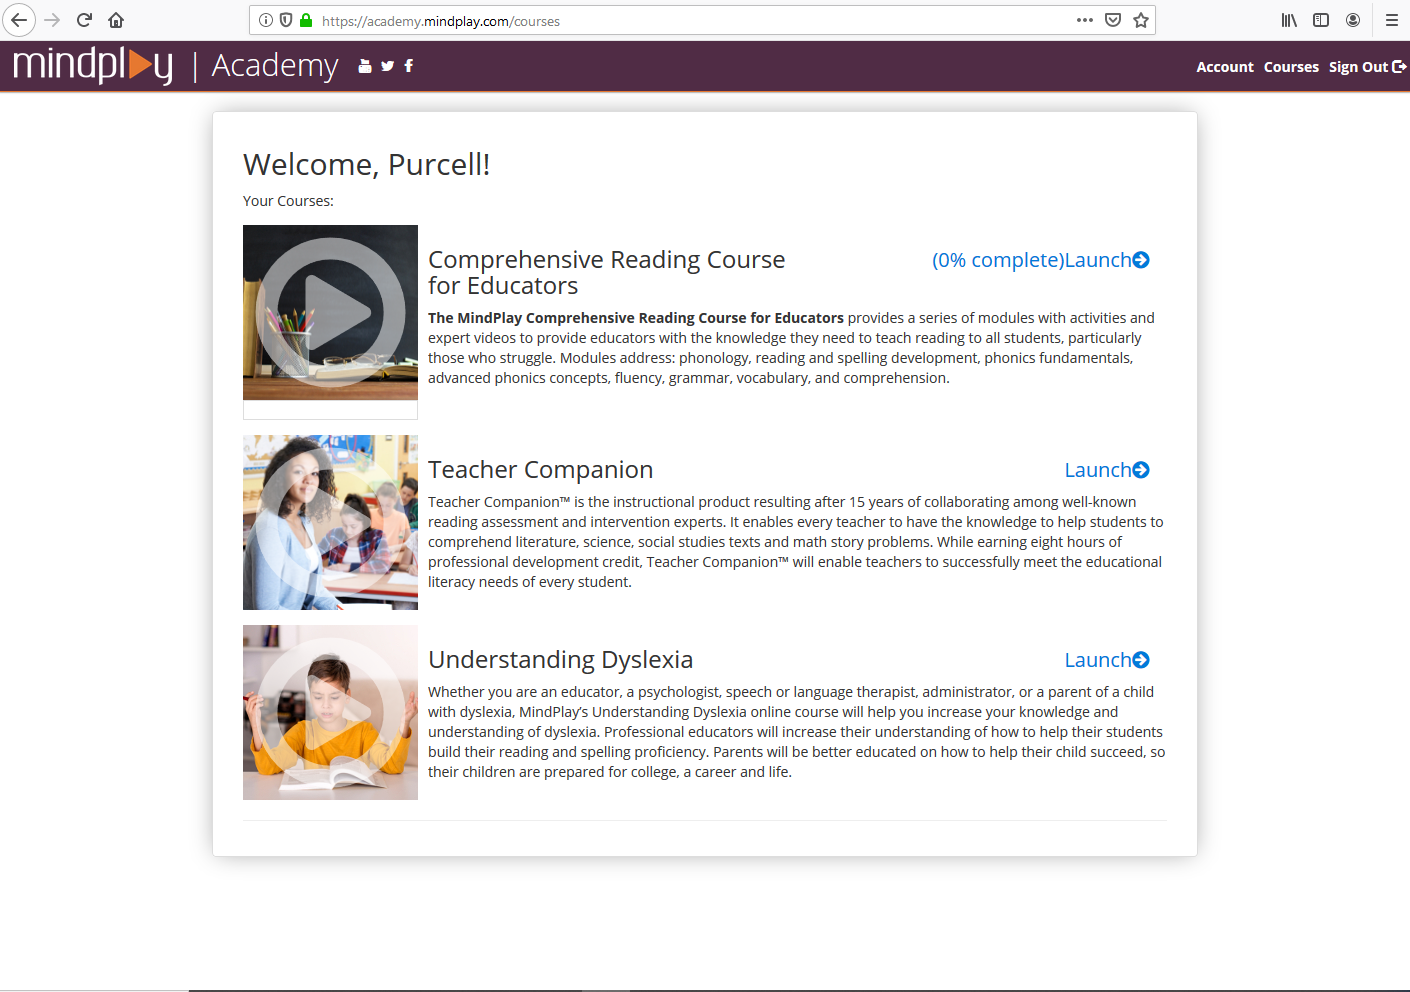Save page to Pocket icon
Image resolution: width=1410 pixels, height=992 pixels.
tap(1113, 20)
